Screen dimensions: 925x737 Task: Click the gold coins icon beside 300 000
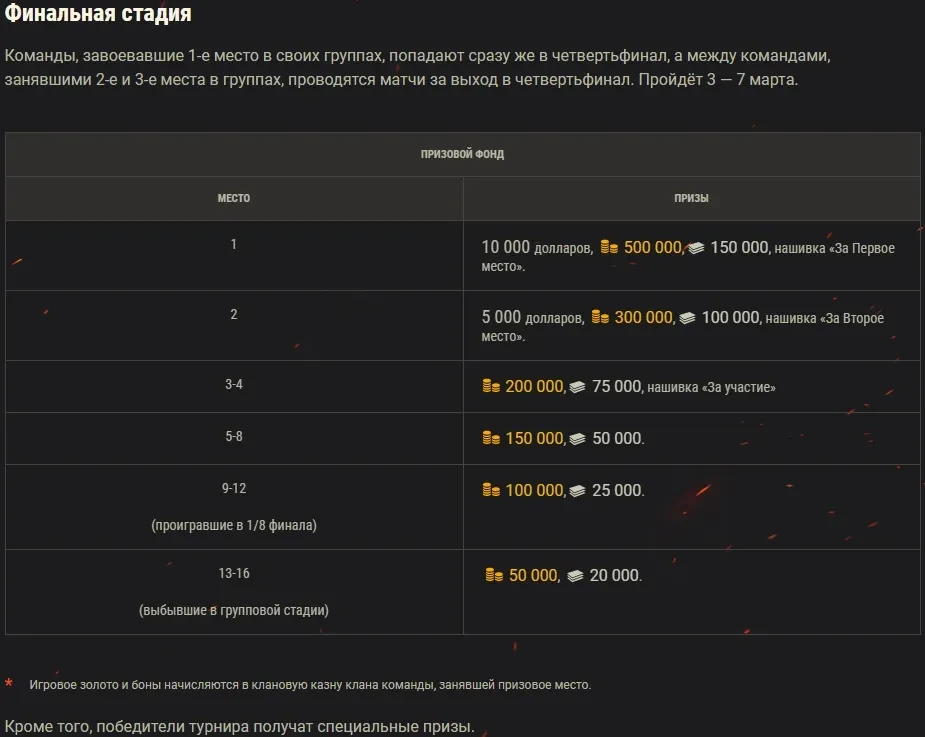[x=600, y=318]
